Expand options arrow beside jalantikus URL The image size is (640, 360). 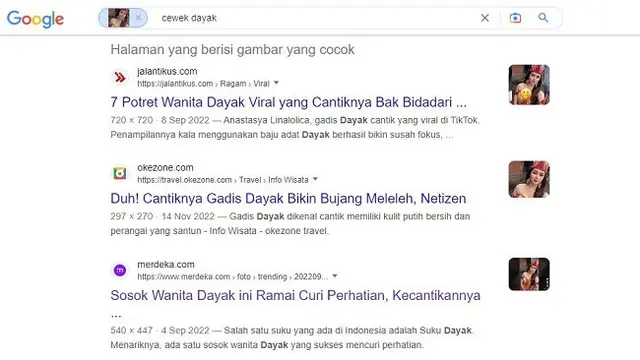pyautogui.click(x=276, y=83)
